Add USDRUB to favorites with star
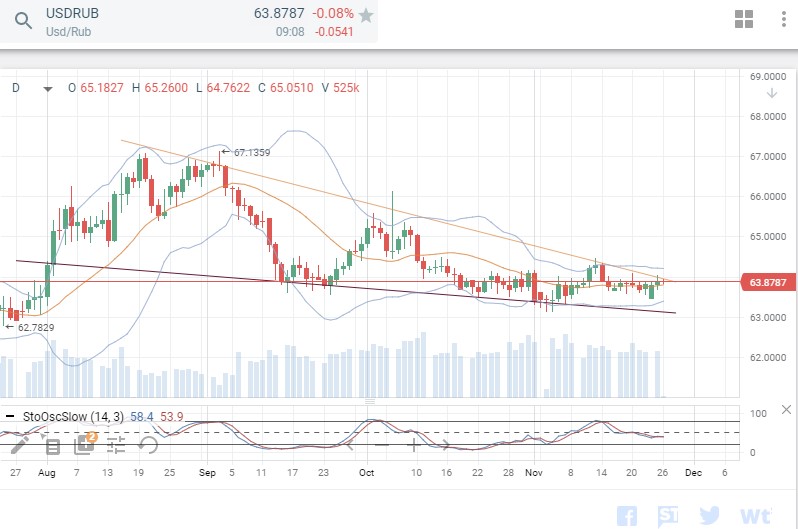The height and width of the screenshot is (529, 798). 365,15
